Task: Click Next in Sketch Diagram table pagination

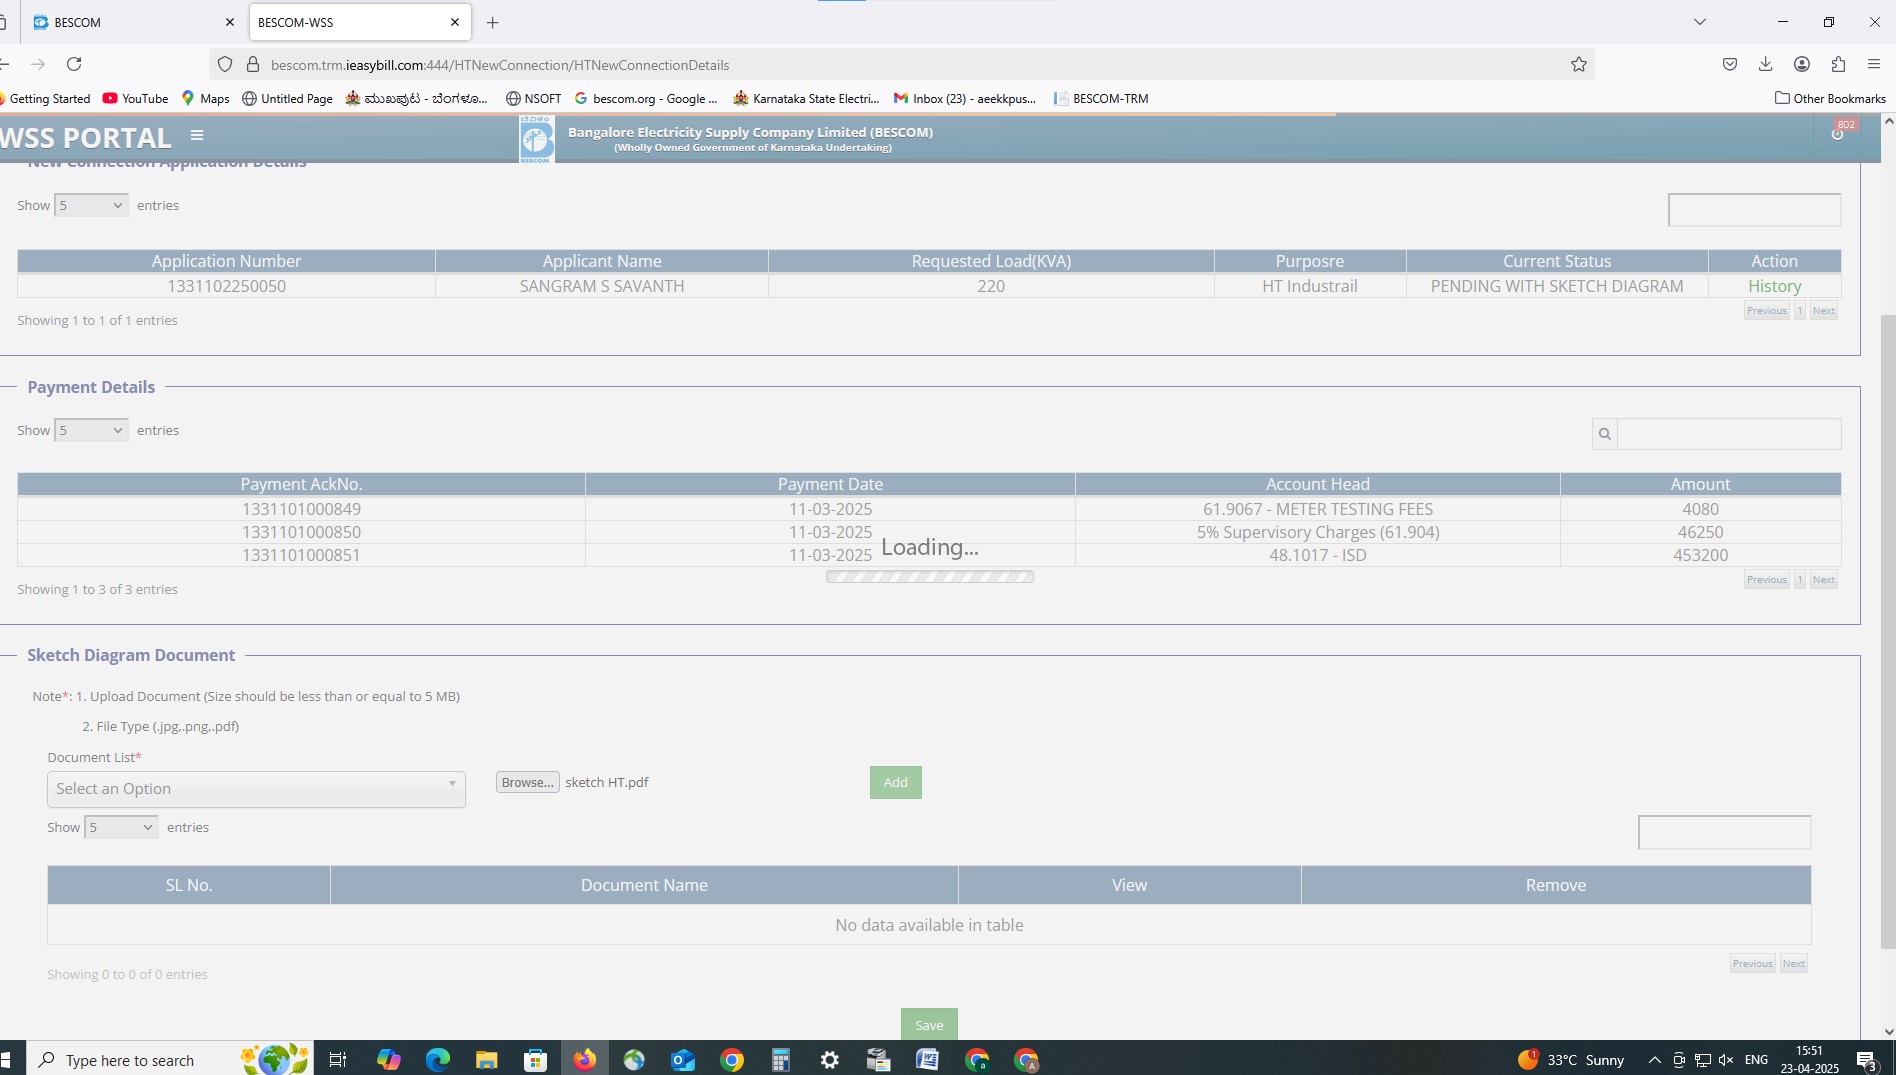Action: (1793, 964)
